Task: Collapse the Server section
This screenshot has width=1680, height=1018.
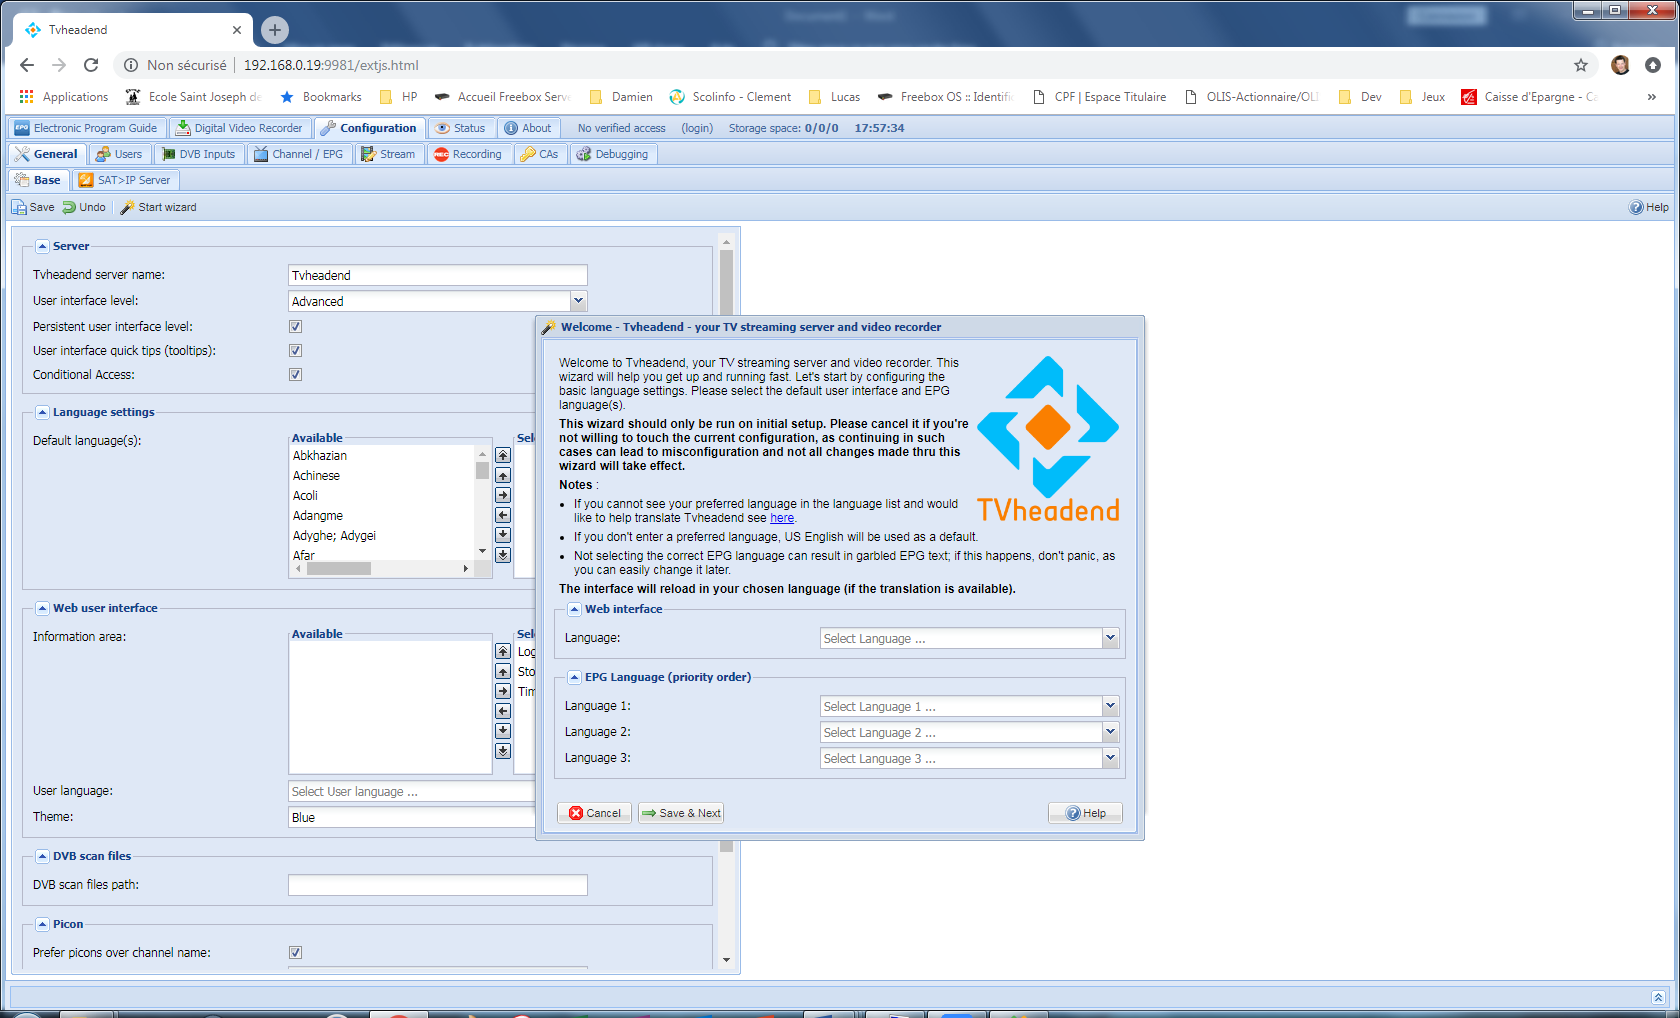Action: [x=43, y=246]
